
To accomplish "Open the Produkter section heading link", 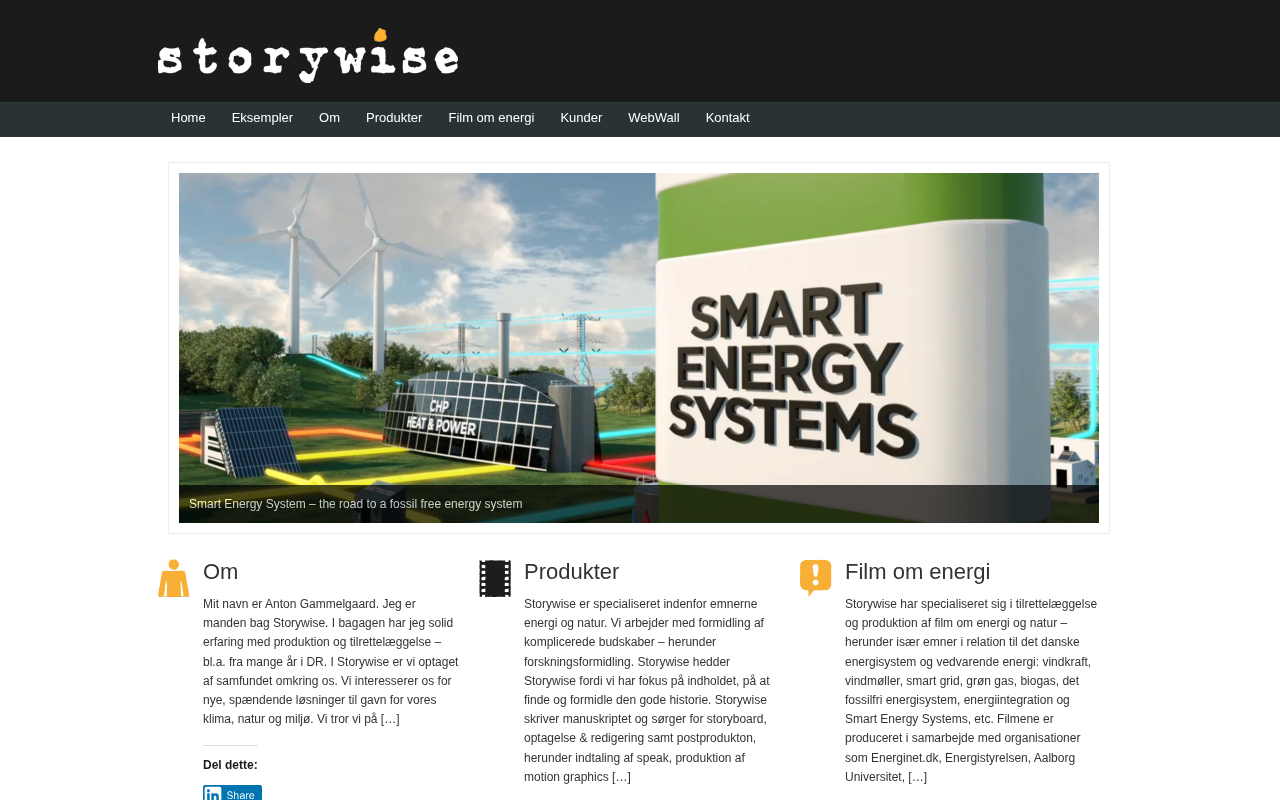I will [x=572, y=572].
